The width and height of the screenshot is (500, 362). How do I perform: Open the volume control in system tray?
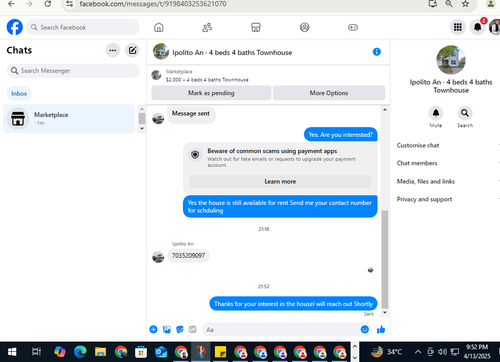point(442,352)
